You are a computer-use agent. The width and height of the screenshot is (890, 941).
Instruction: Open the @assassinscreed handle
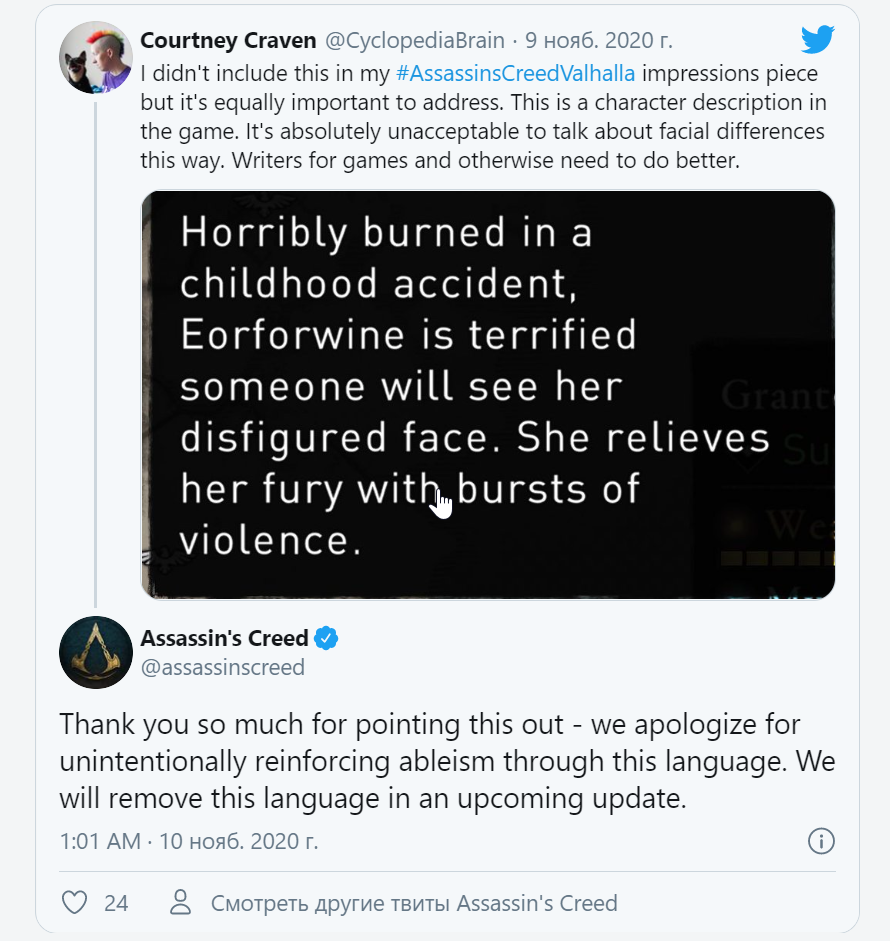click(222, 667)
